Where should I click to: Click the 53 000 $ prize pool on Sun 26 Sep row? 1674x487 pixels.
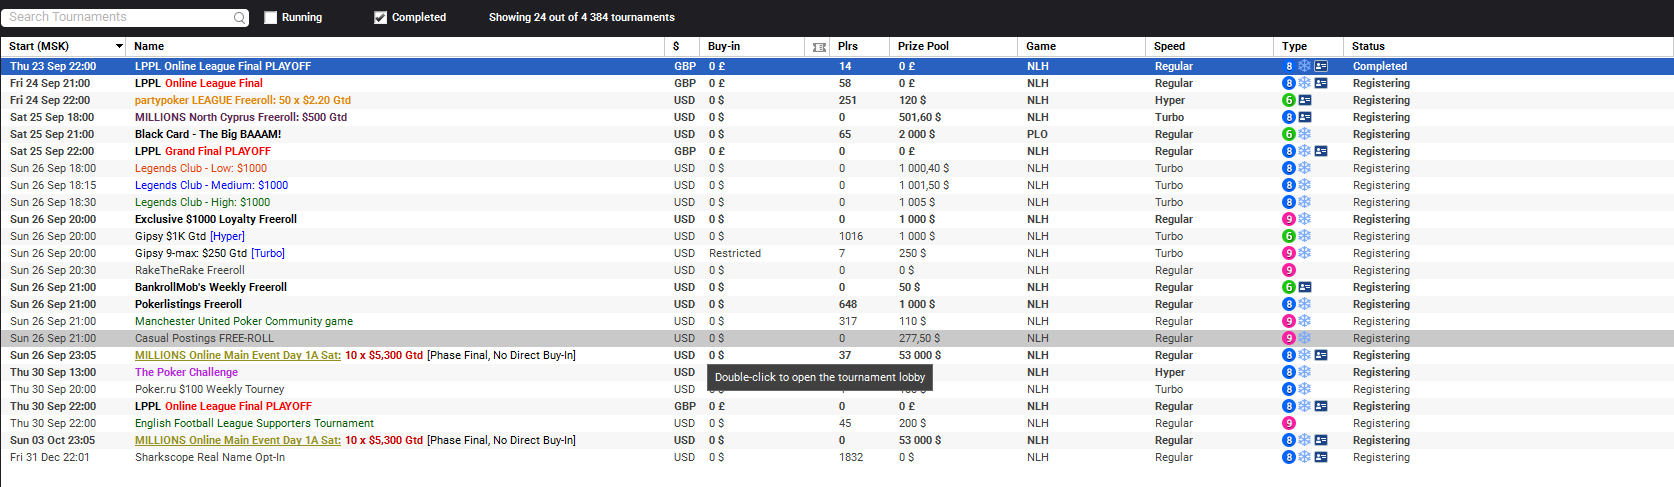(x=920, y=355)
